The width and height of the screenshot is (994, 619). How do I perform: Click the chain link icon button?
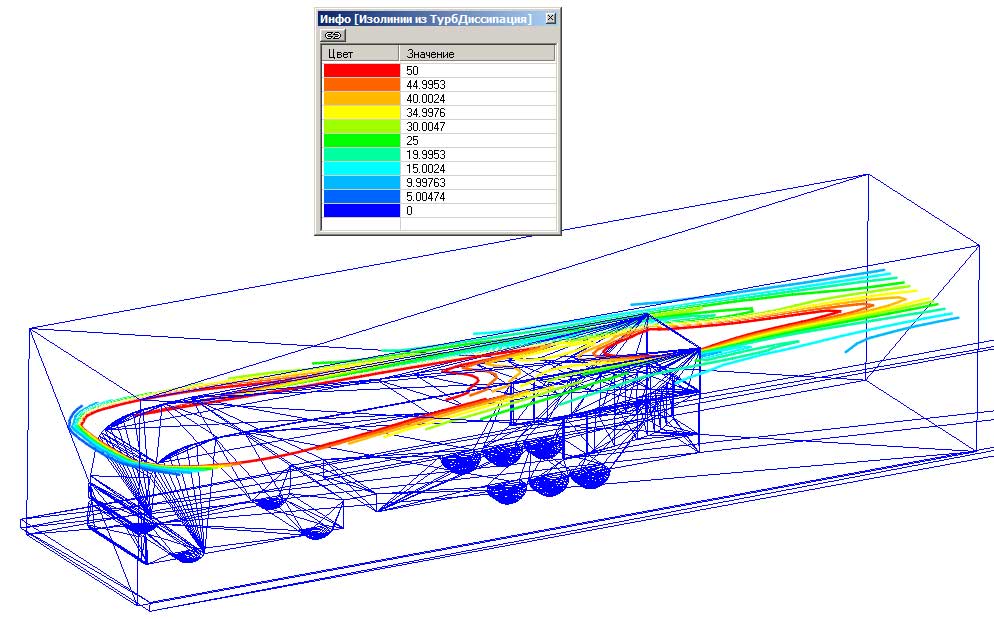332,34
